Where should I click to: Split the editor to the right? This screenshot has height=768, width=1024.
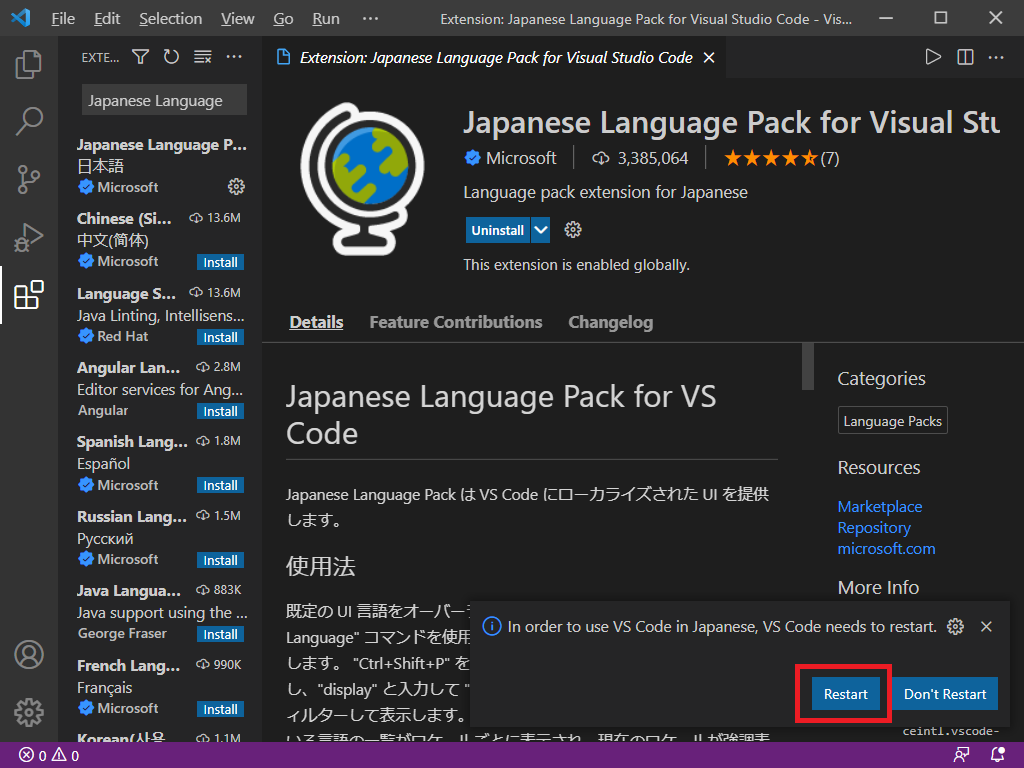point(965,57)
